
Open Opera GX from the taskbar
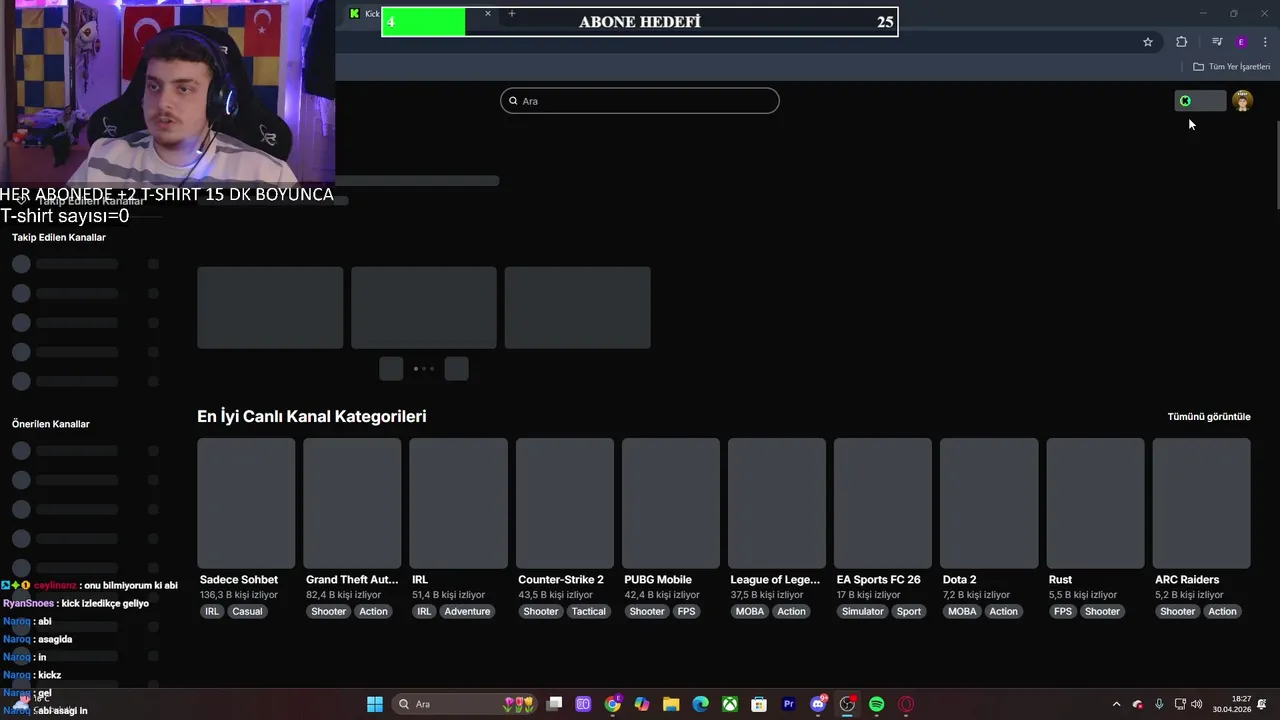point(906,705)
